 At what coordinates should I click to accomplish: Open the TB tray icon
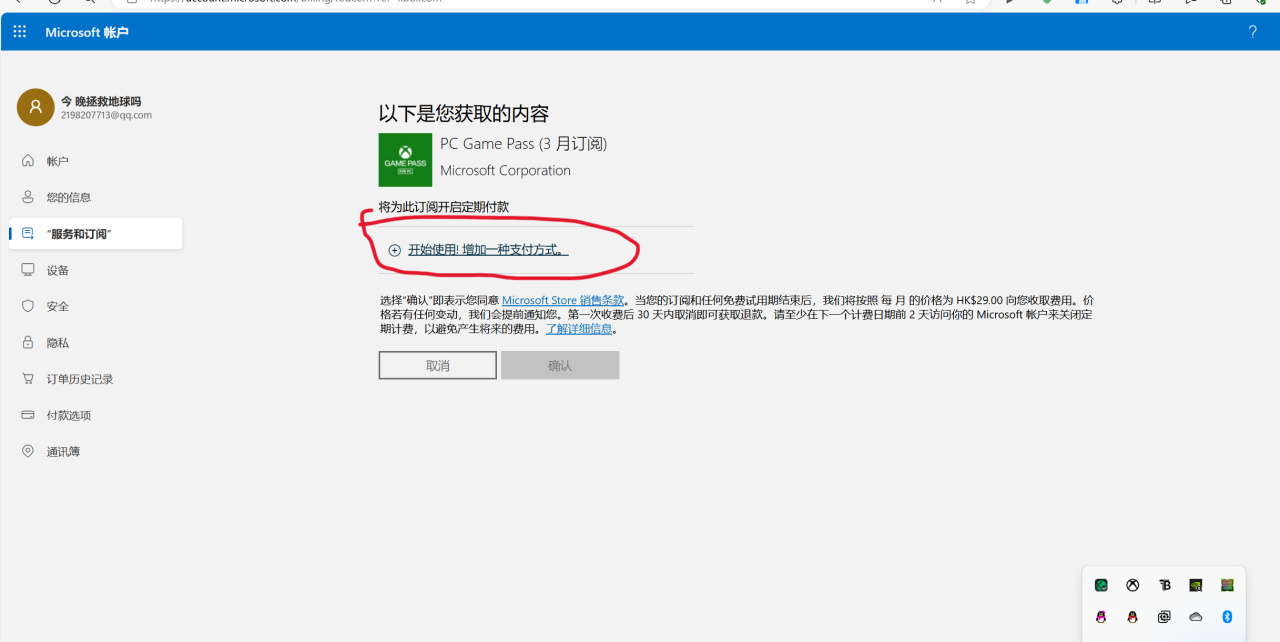pos(1164,585)
